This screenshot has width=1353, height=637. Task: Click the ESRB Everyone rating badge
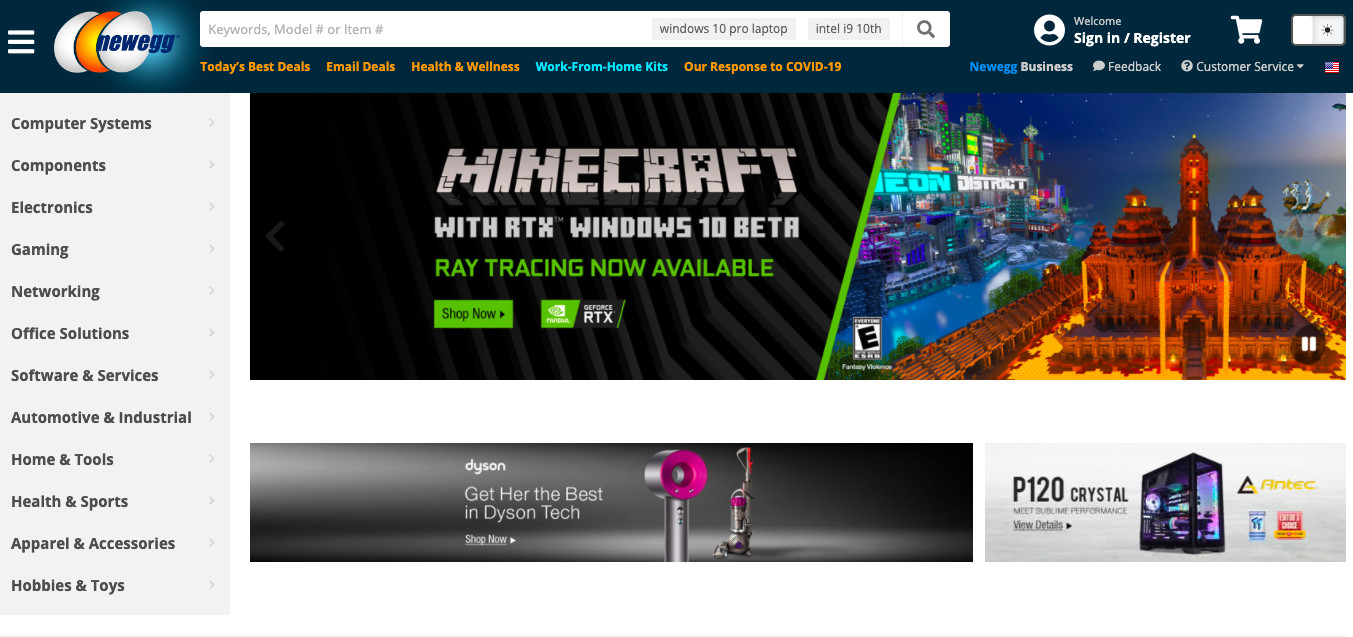866,339
